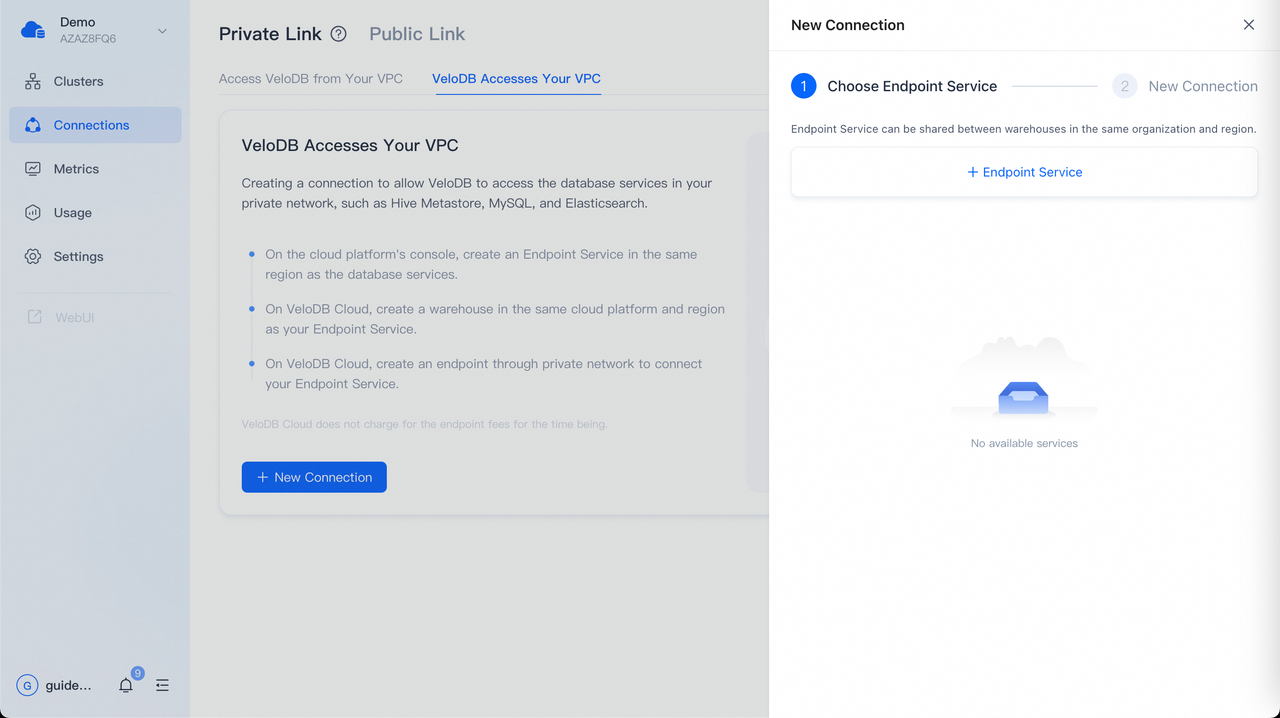This screenshot has width=1280, height=718.
Task: Click the Connections sidebar icon
Action: click(x=33, y=125)
